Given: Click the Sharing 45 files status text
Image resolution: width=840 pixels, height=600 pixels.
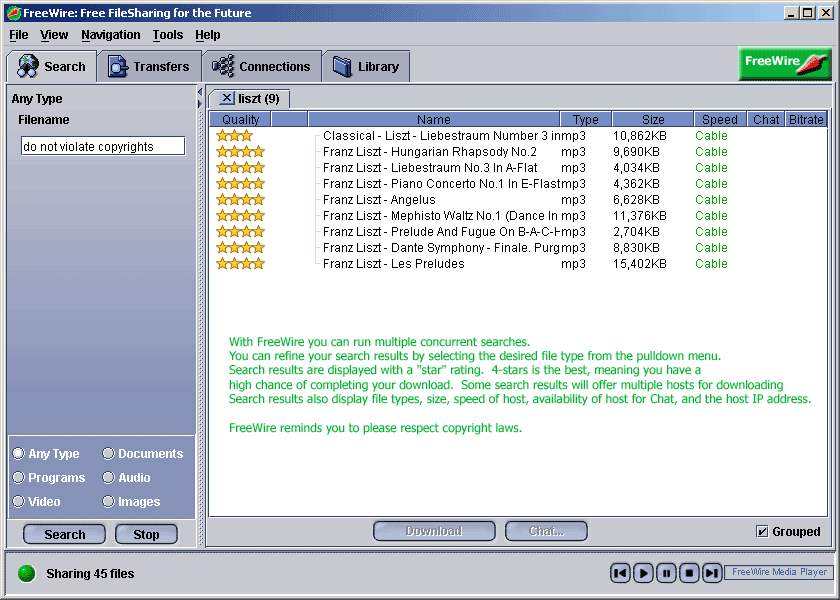Looking at the screenshot, I should click(x=90, y=574).
